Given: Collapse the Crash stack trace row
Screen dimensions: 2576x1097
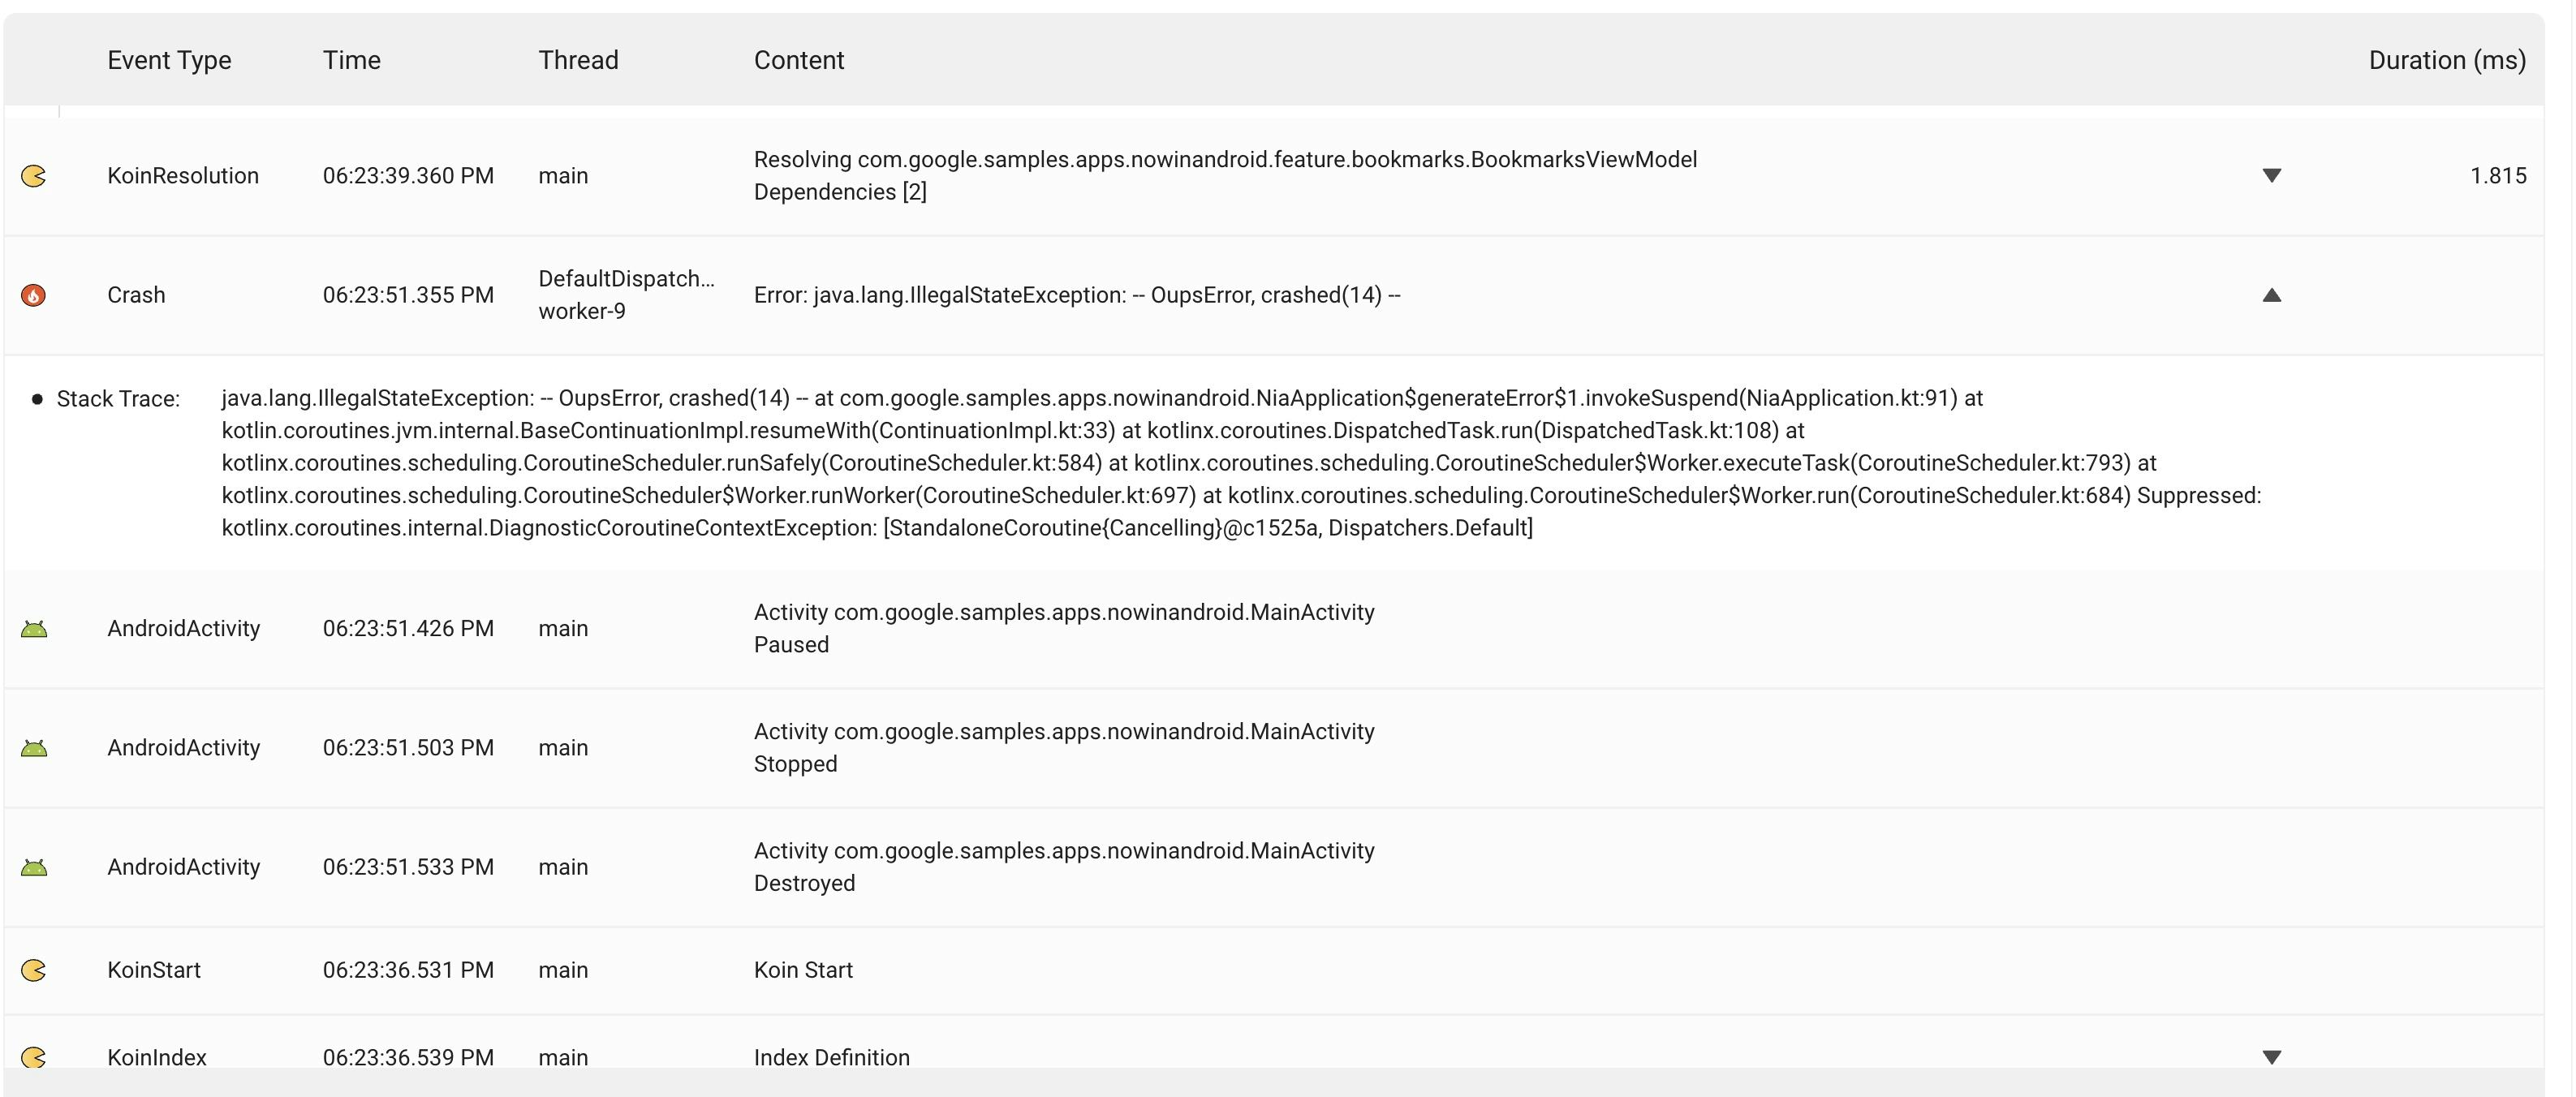Looking at the screenshot, I should point(2271,295).
